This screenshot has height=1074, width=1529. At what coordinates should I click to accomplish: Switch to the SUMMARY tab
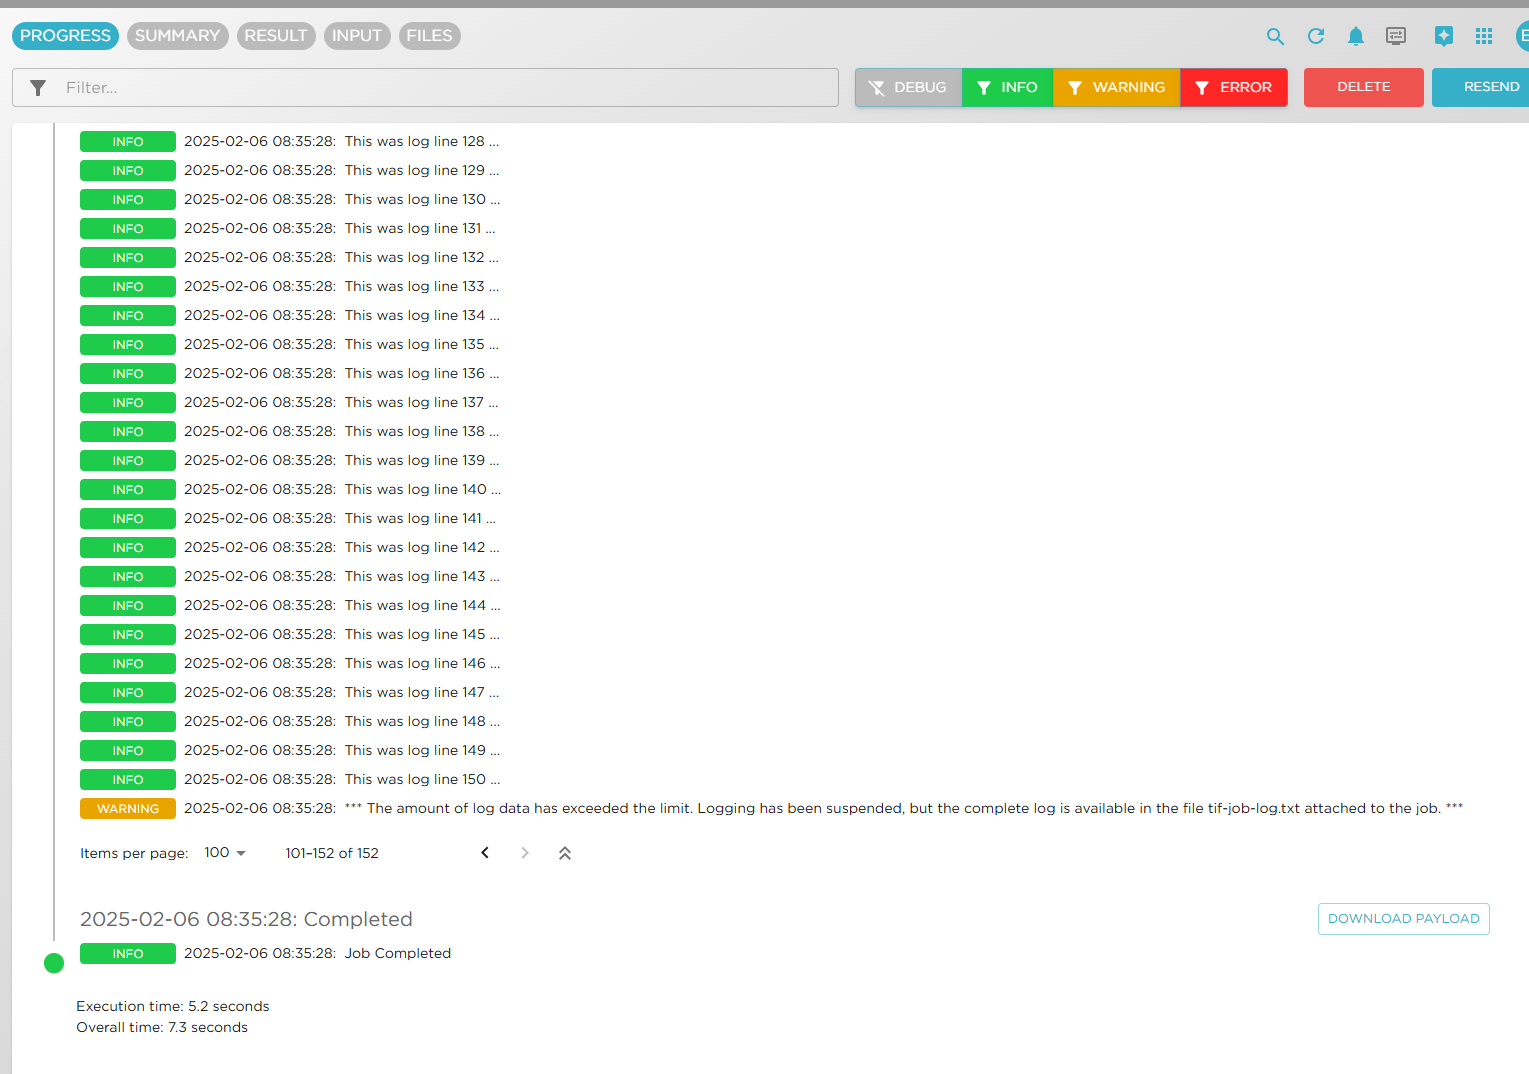pyautogui.click(x=177, y=35)
